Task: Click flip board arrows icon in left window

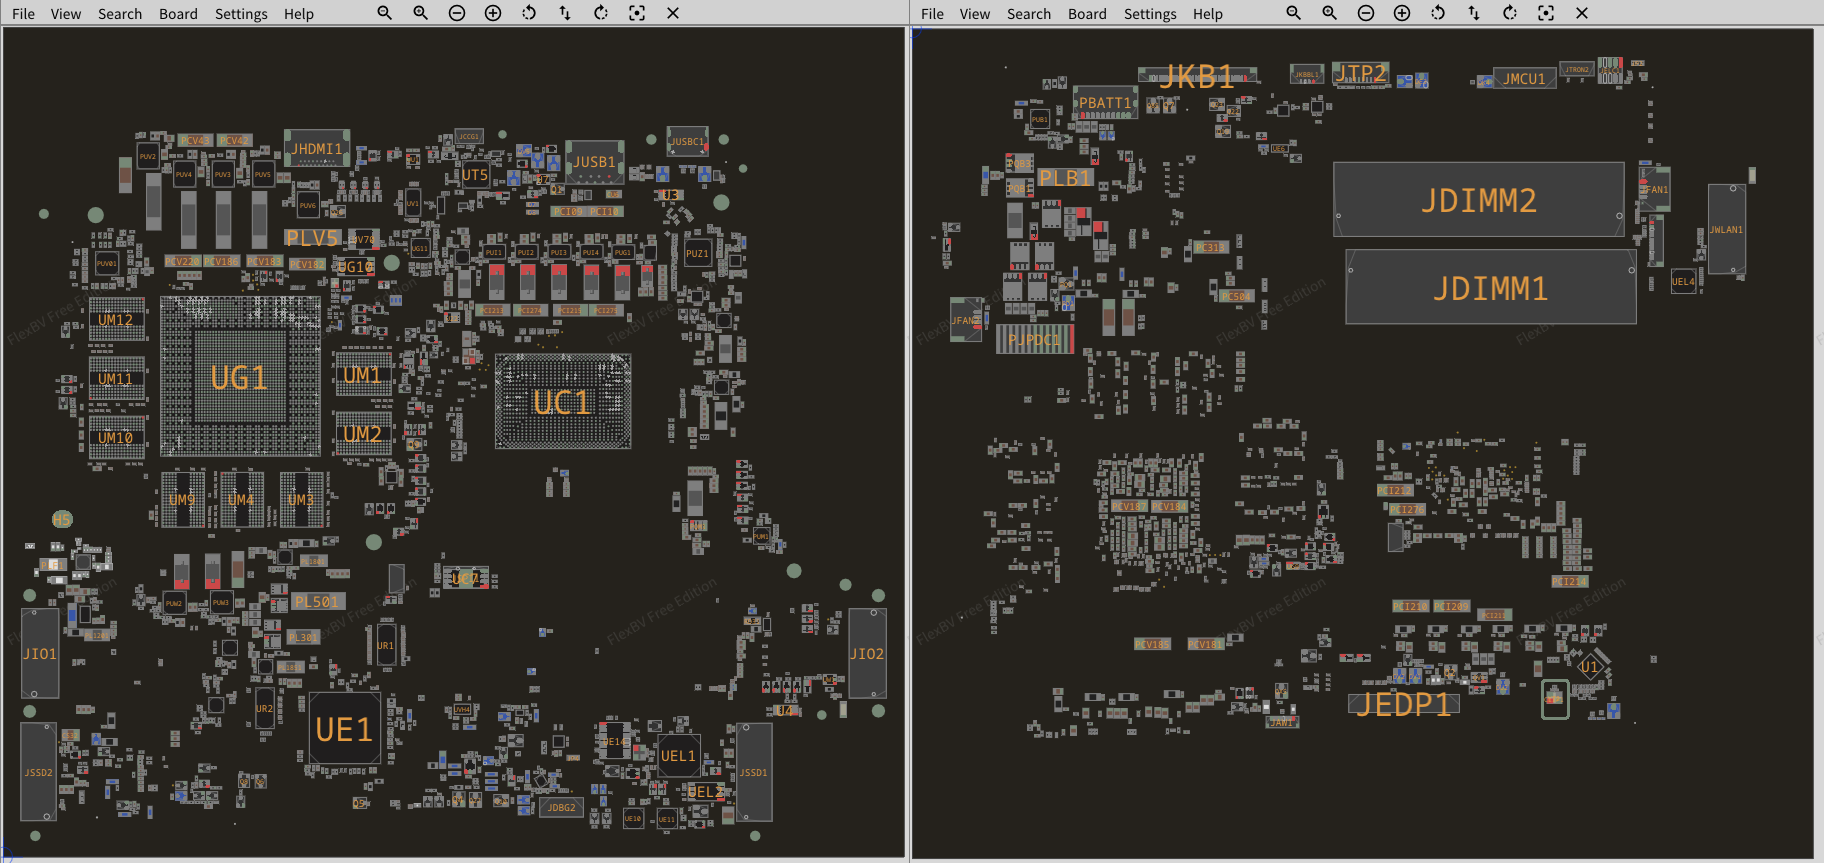Action: (x=565, y=13)
